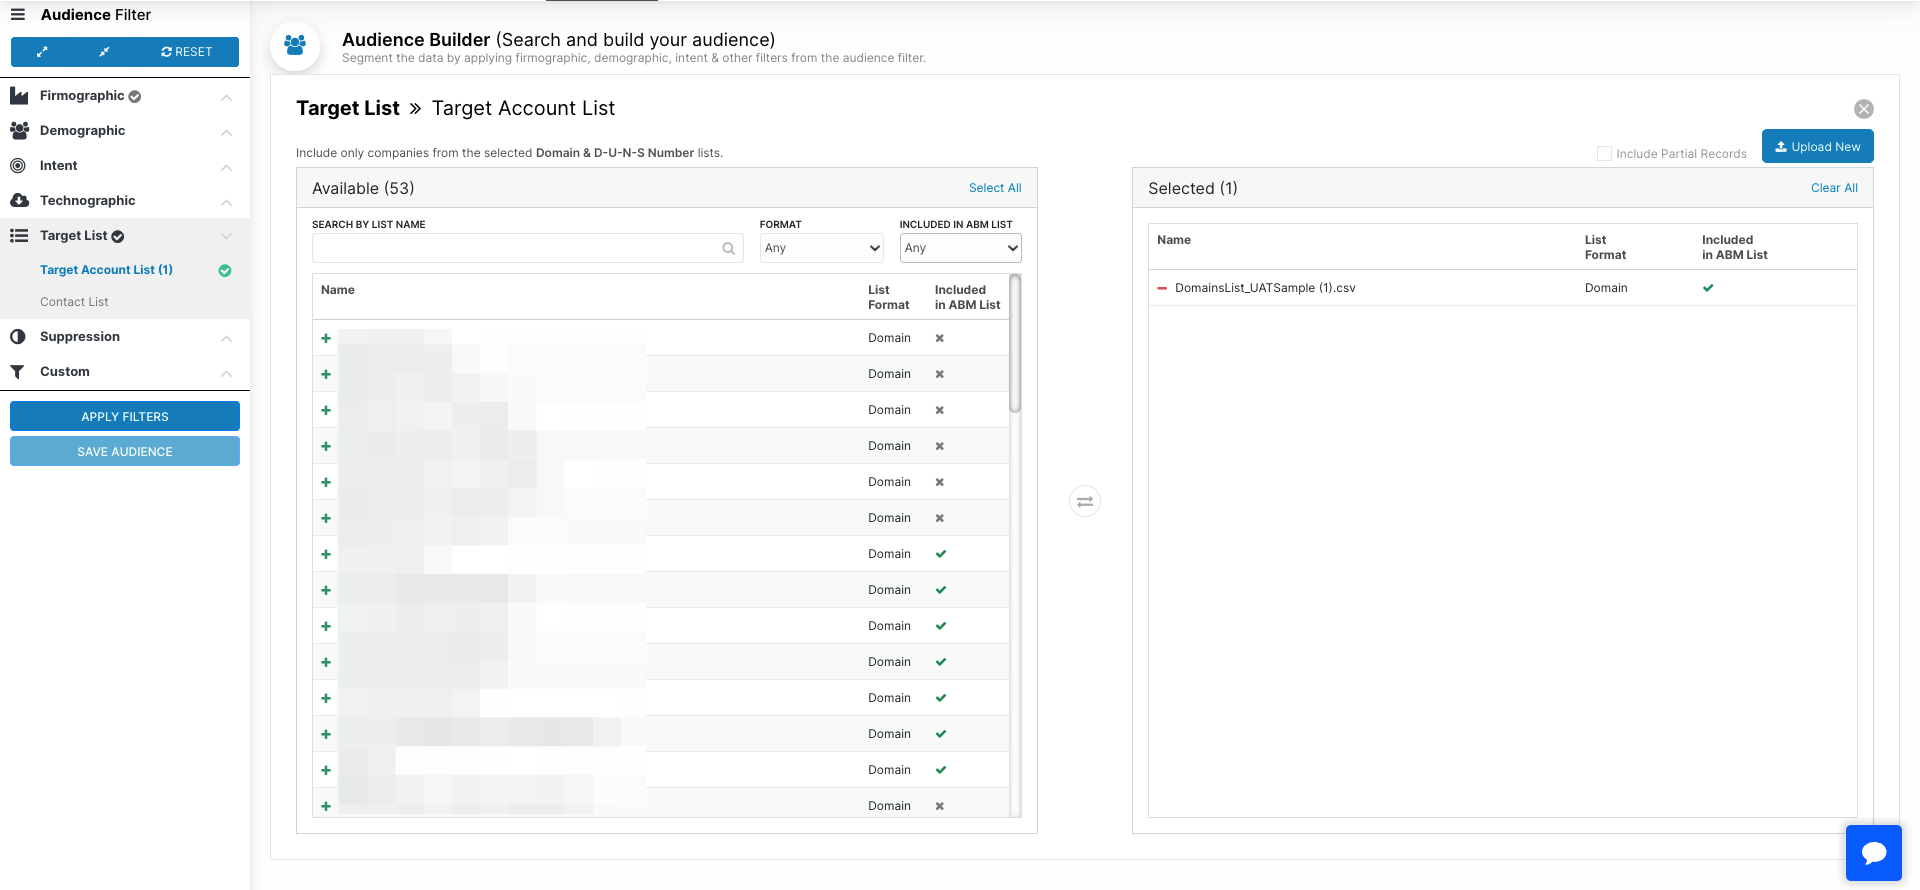Image resolution: width=1920 pixels, height=890 pixels.
Task: Expand the Technographic section chevron
Action: [x=226, y=202]
